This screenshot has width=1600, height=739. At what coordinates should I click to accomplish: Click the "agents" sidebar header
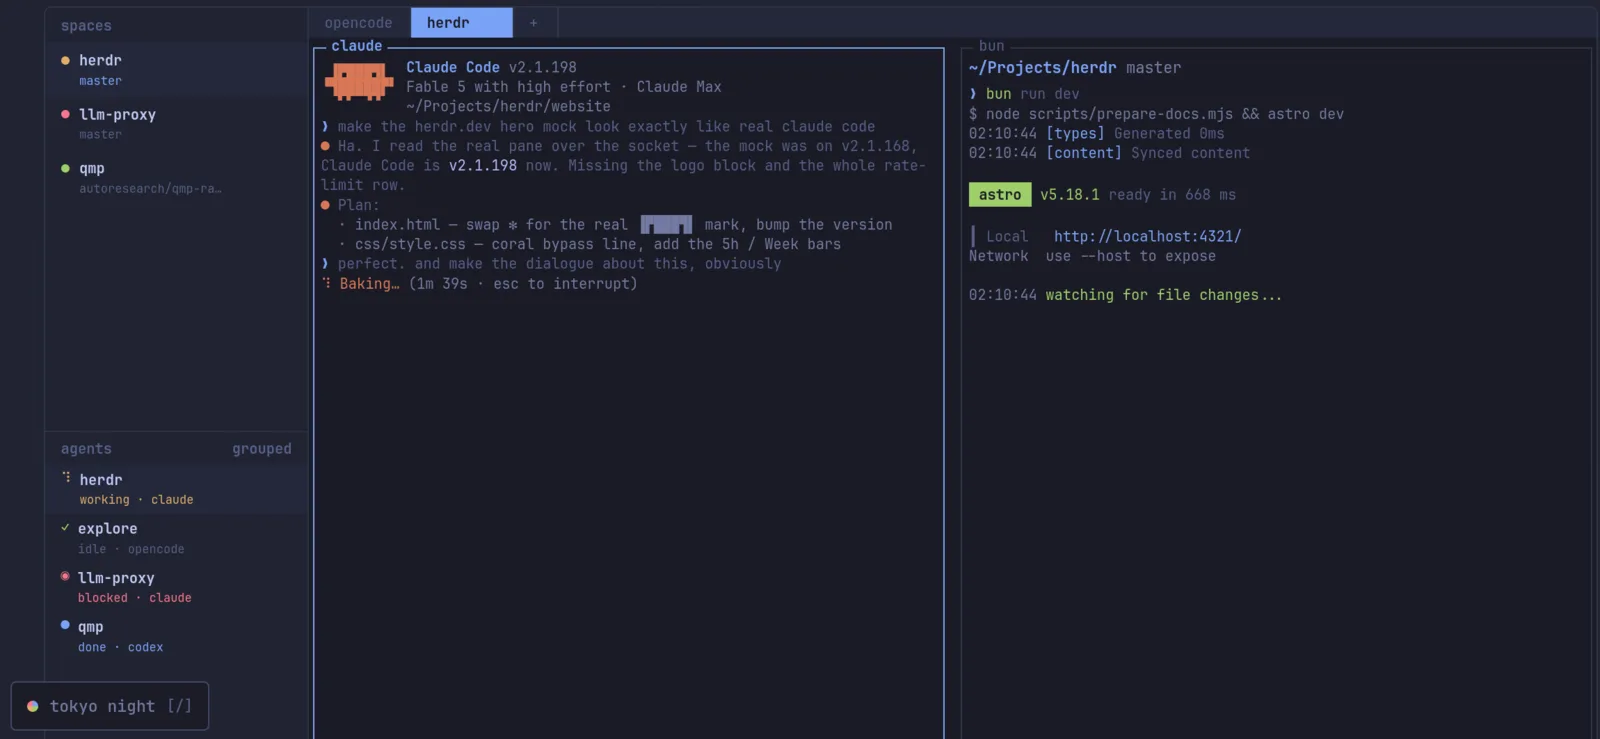click(x=86, y=448)
